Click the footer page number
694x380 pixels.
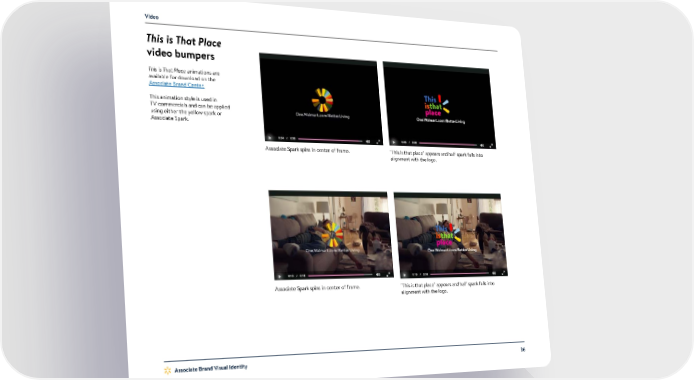[x=523, y=349]
